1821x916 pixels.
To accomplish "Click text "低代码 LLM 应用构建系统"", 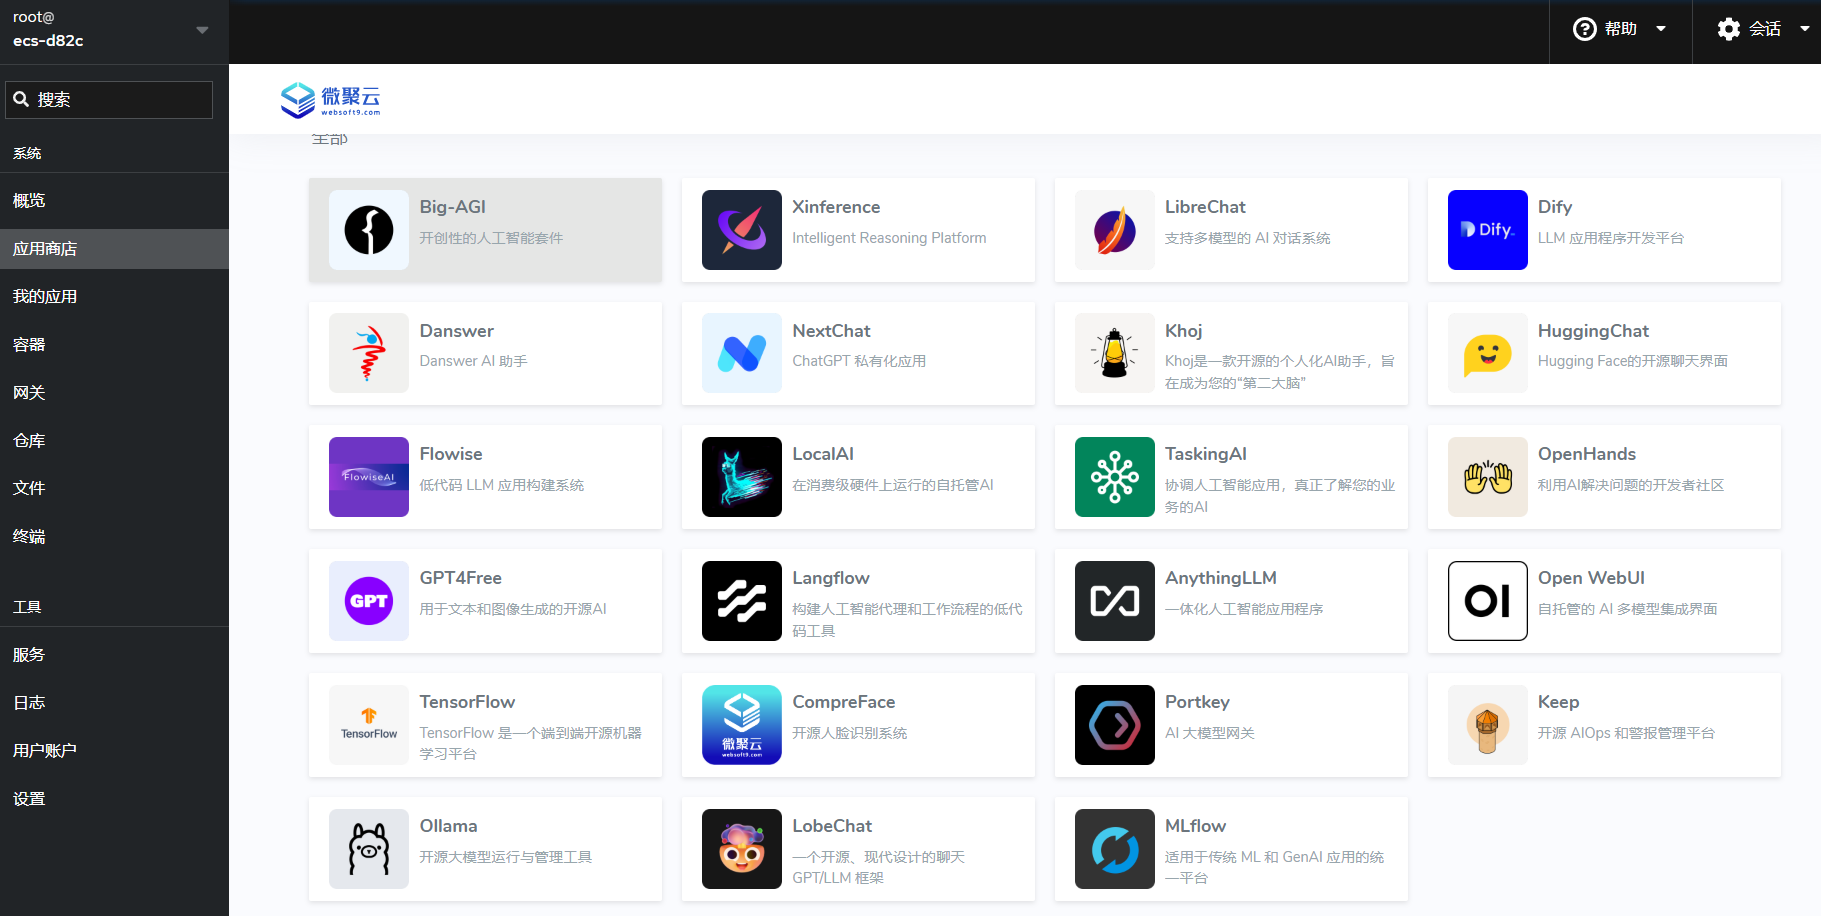I will tap(502, 485).
